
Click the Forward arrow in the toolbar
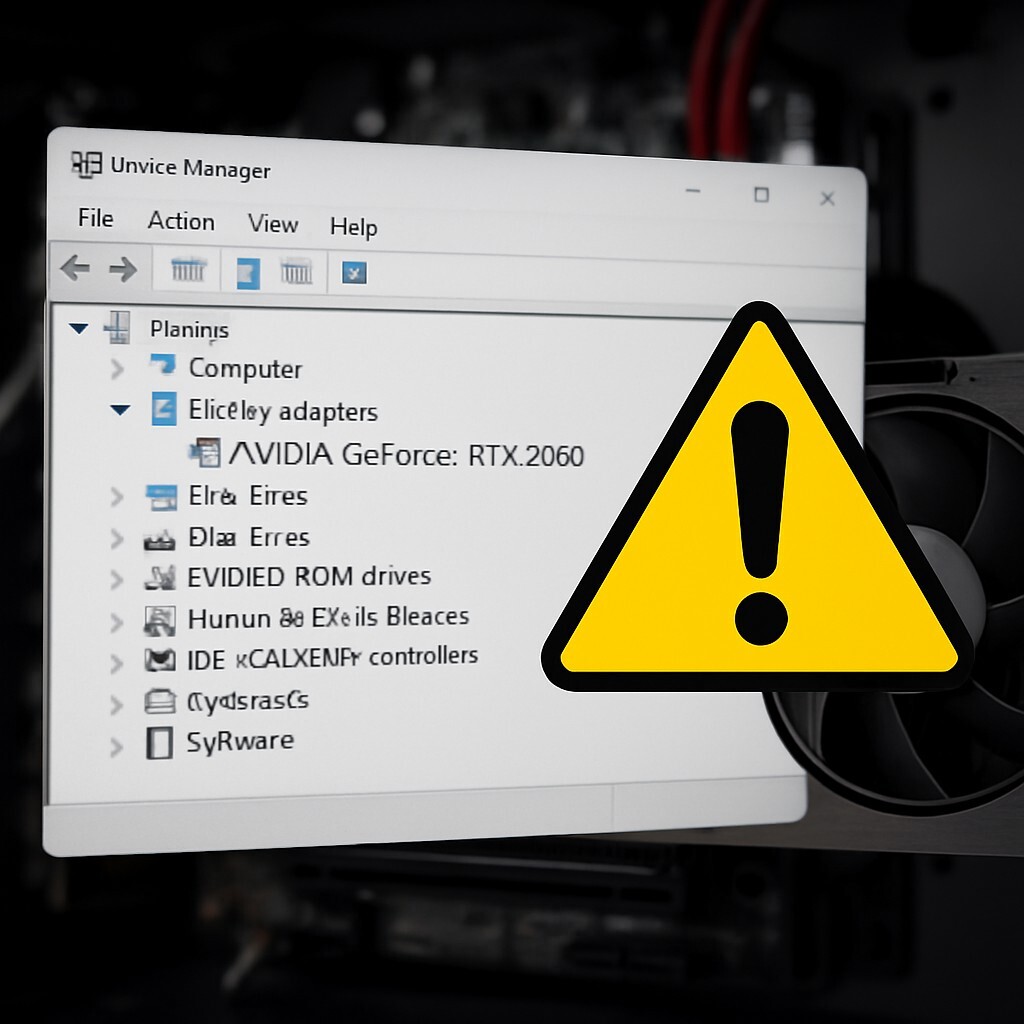click(x=123, y=269)
